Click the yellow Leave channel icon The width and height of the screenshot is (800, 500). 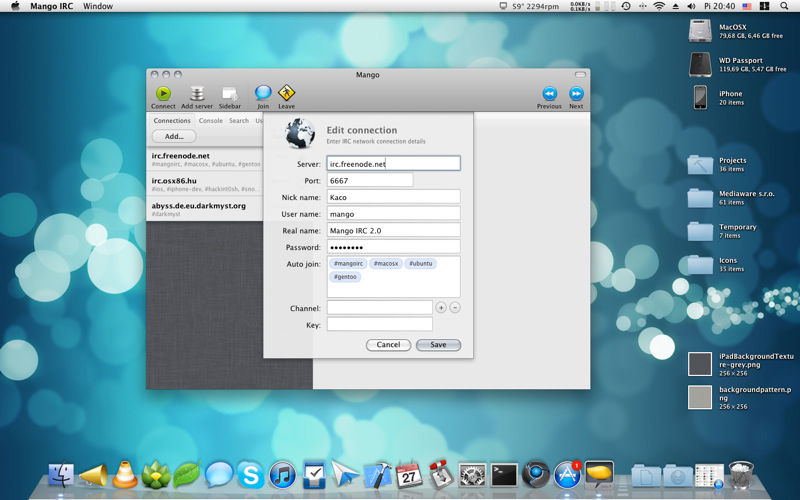(286, 93)
